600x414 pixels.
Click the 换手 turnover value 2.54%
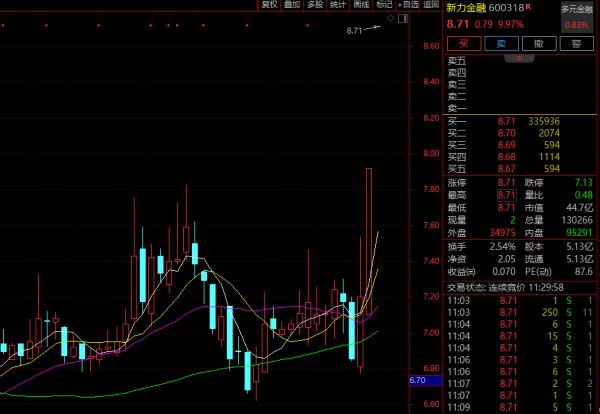[503, 247]
